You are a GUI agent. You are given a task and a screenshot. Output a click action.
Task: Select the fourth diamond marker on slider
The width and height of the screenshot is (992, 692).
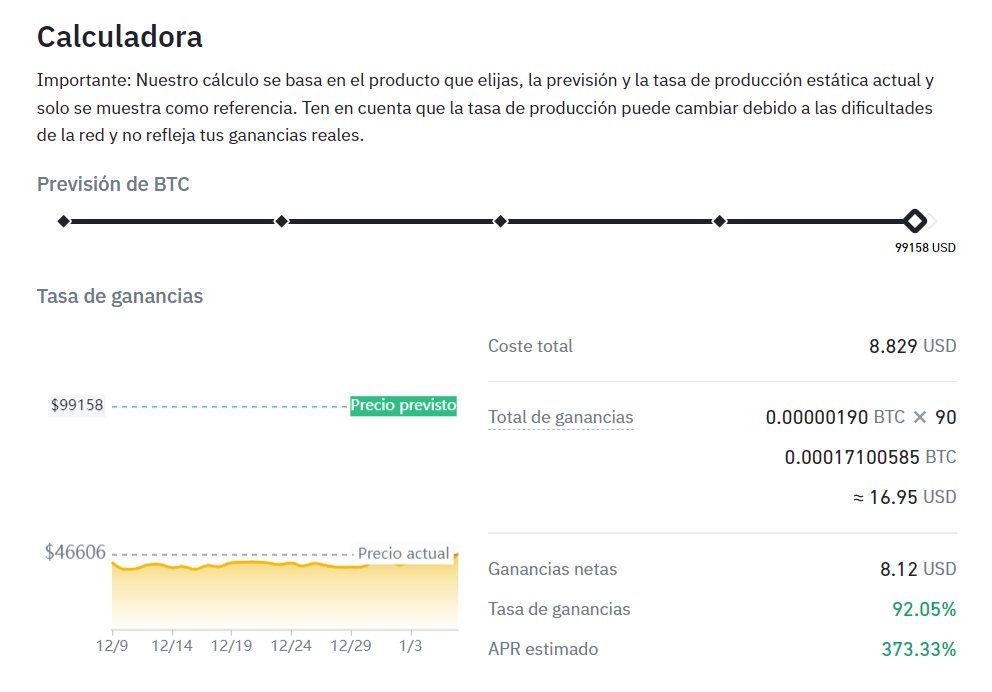point(719,221)
